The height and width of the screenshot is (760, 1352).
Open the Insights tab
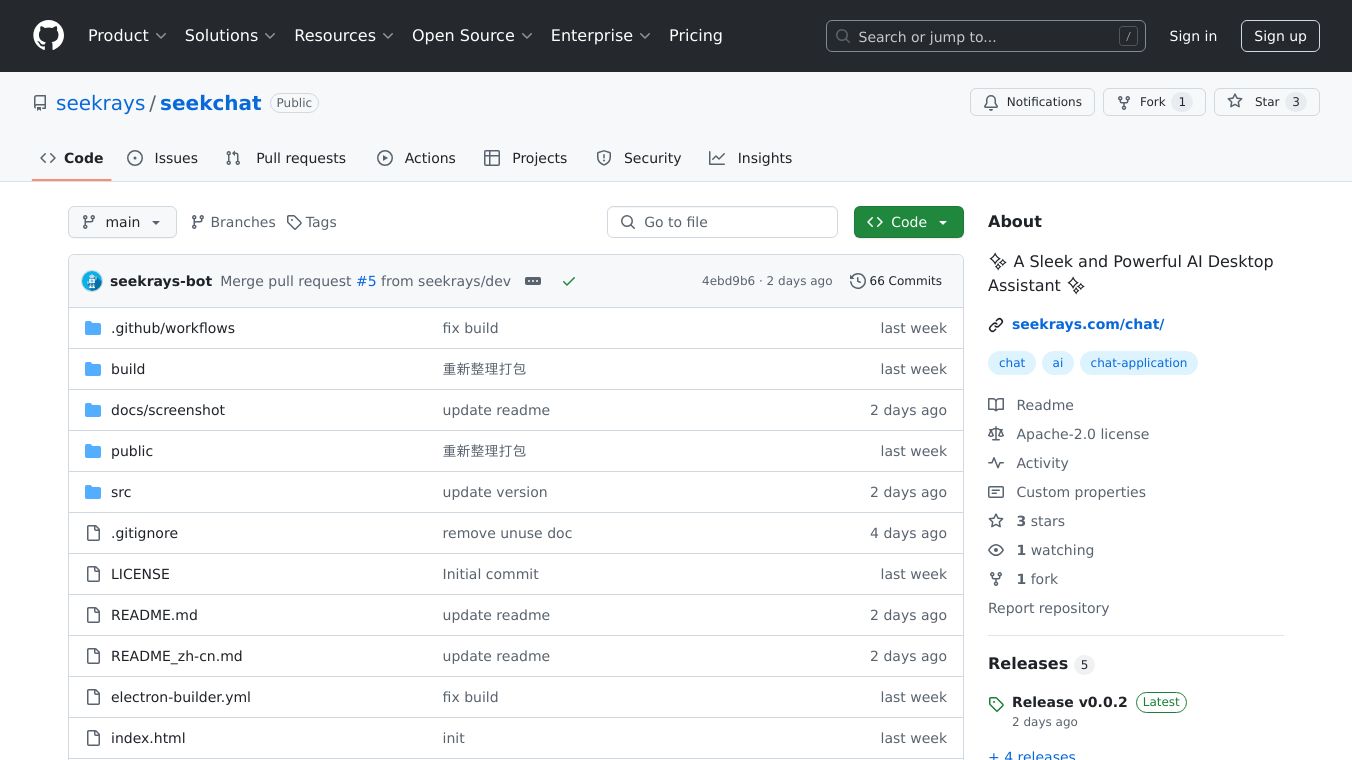tap(751, 158)
